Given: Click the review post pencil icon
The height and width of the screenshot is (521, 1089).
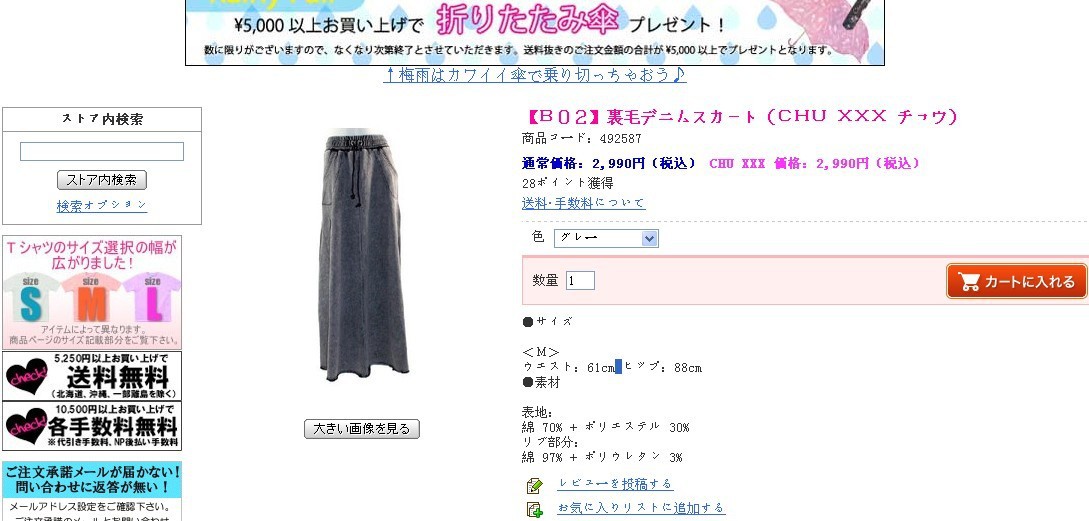Looking at the screenshot, I should 534,485.
